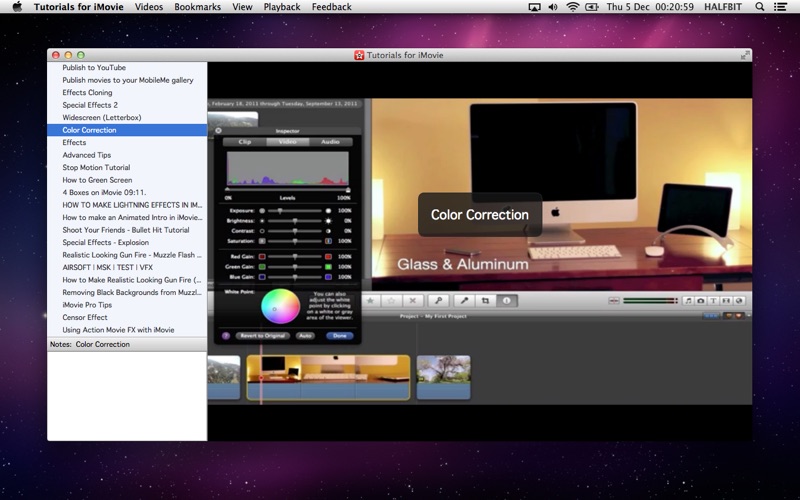The height and width of the screenshot is (500, 800).
Task: Select the desk clip thumbnail in timeline
Action: (x=328, y=377)
